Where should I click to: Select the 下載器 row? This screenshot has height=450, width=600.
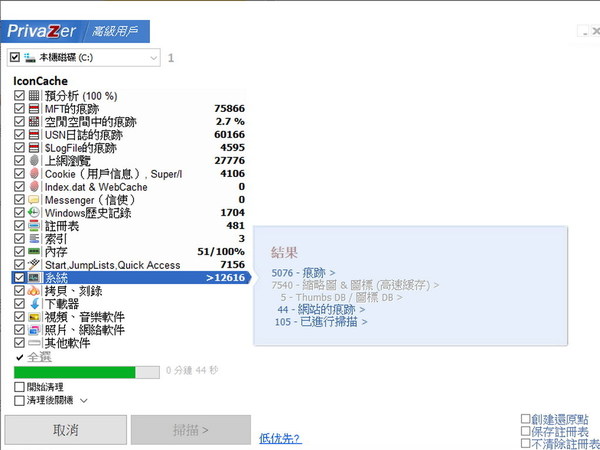(129, 304)
